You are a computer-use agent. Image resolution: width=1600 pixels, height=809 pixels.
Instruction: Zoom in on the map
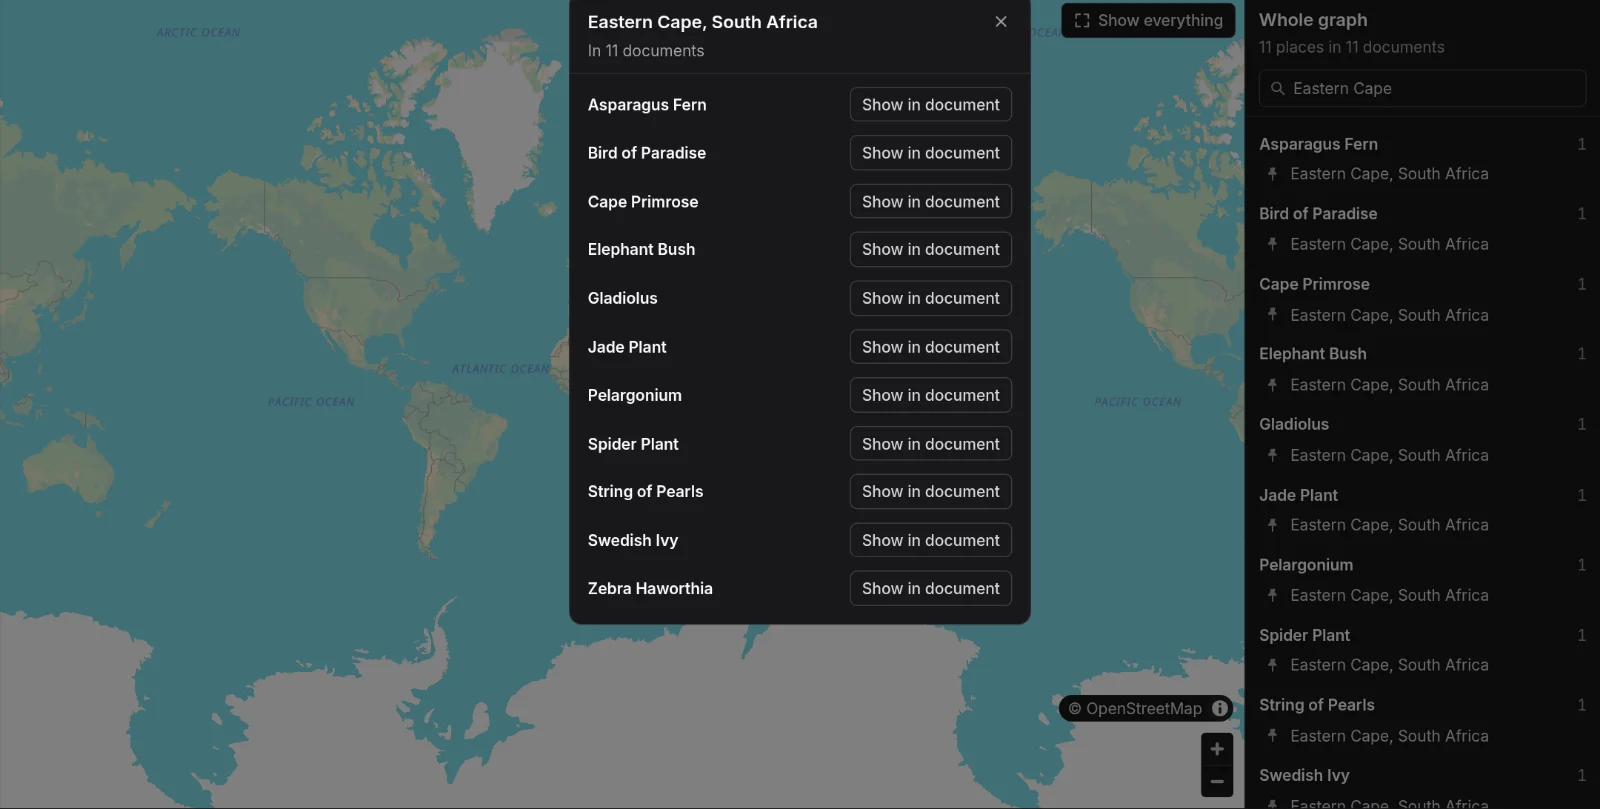point(1217,749)
